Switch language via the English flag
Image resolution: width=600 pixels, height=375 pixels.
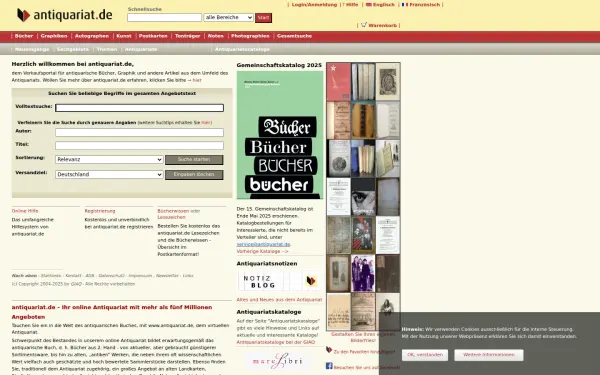point(368,5)
